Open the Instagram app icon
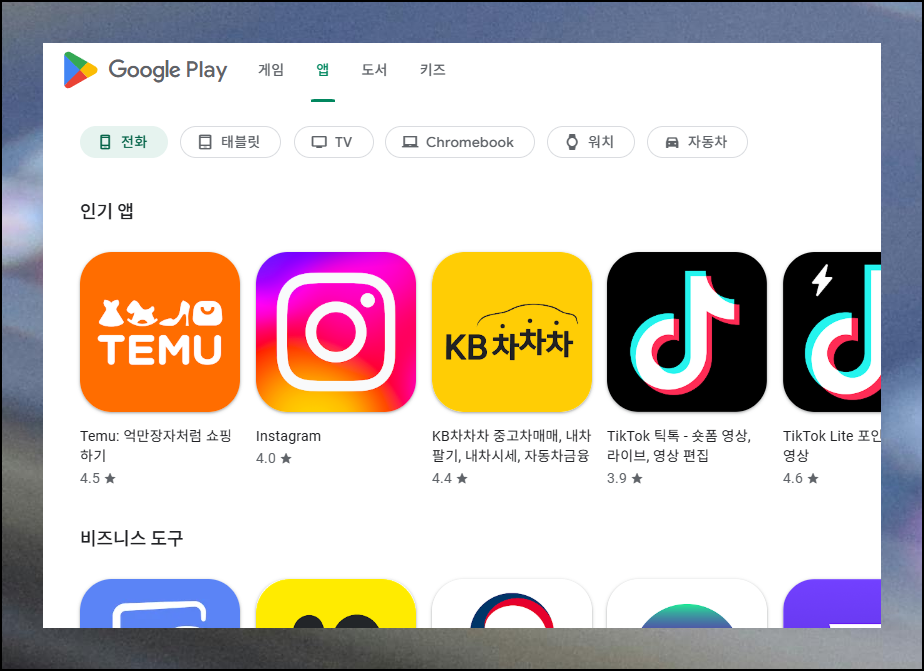Screen dimensions: 924x671 (336, 332)
